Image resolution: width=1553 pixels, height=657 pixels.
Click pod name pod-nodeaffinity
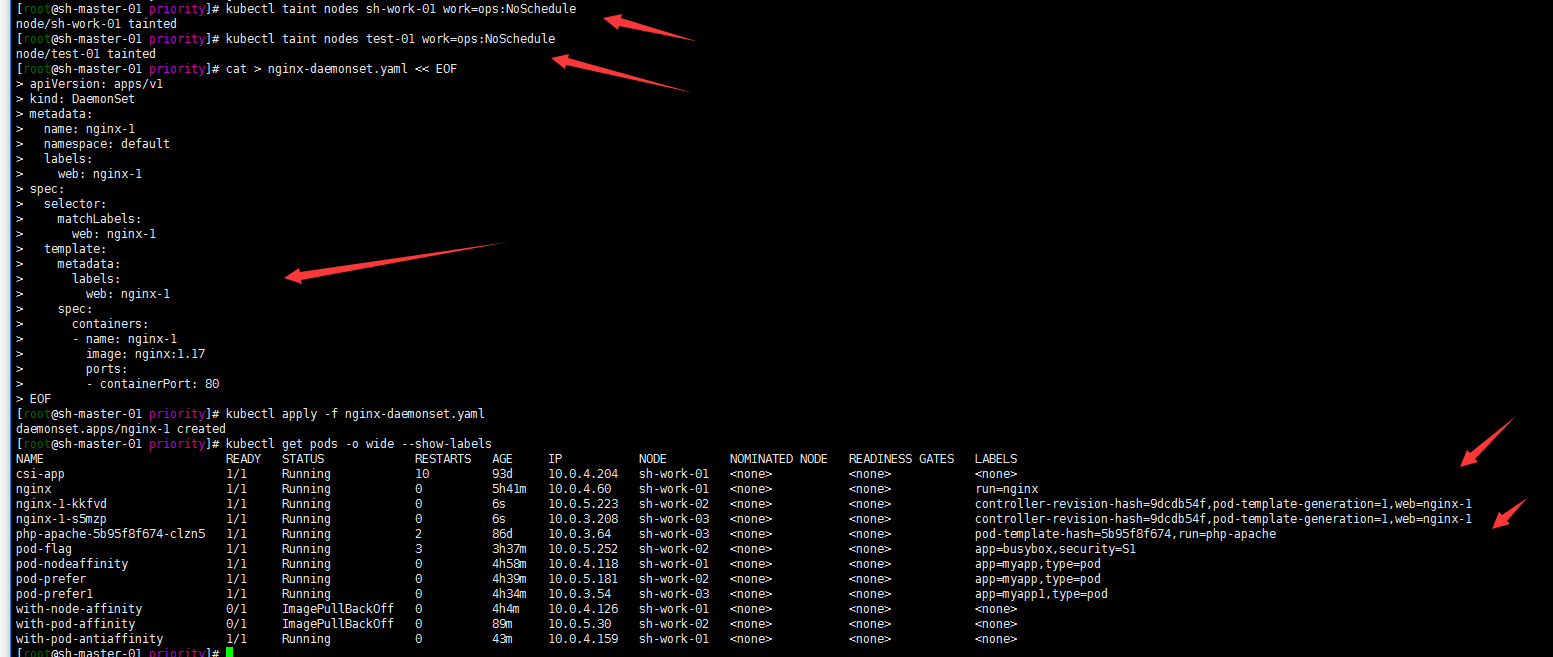[72, 564]
